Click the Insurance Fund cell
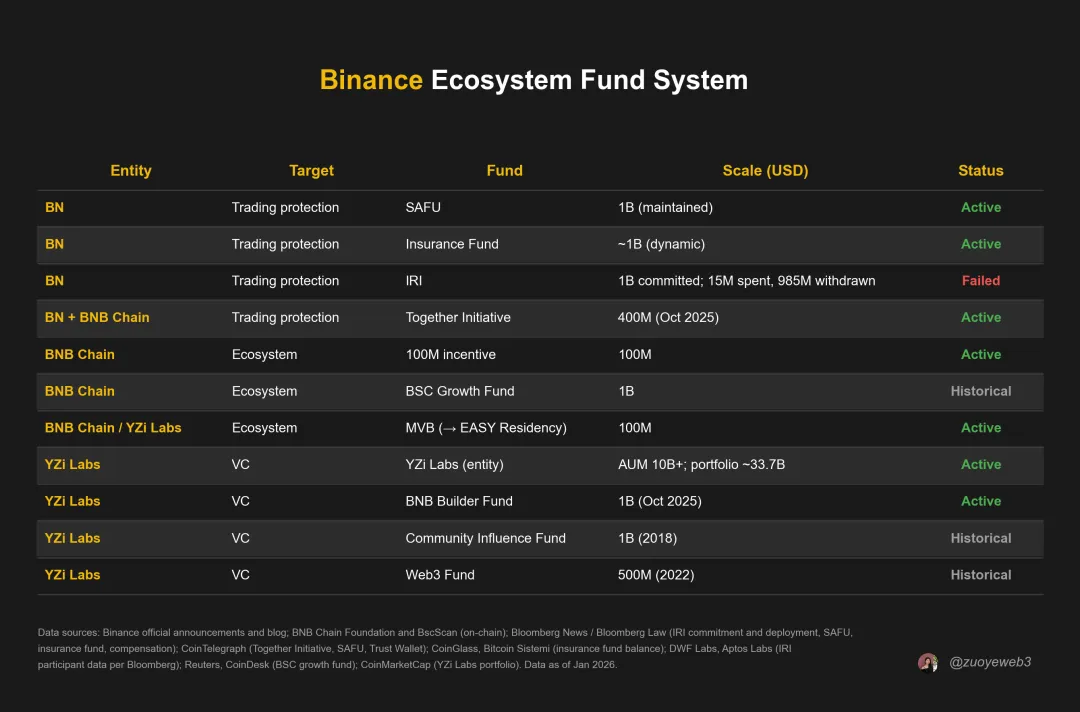 pos(452,244)
